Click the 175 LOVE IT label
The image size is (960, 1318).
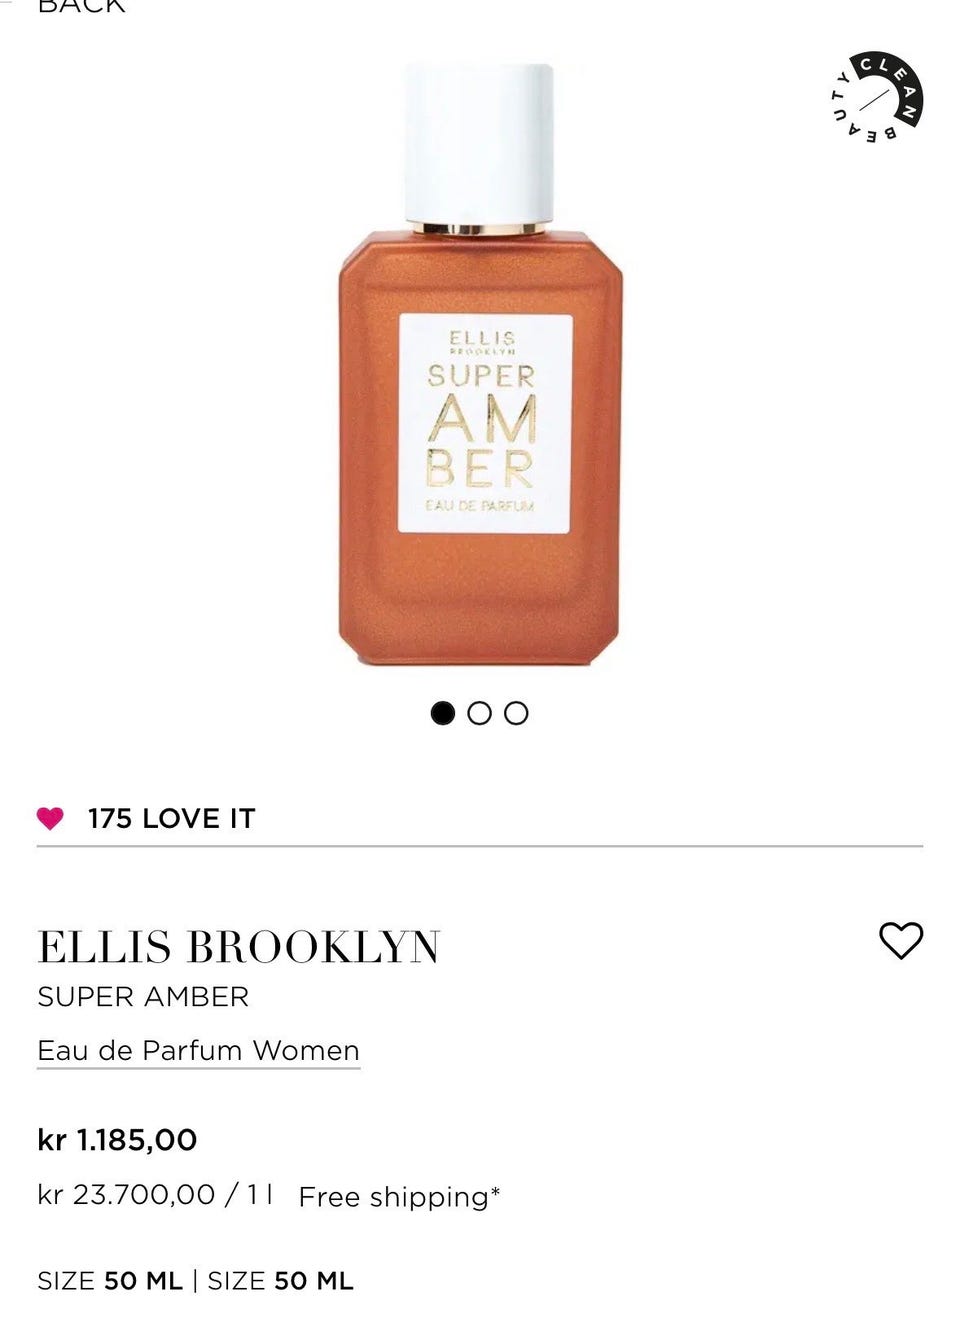point(171,819)
